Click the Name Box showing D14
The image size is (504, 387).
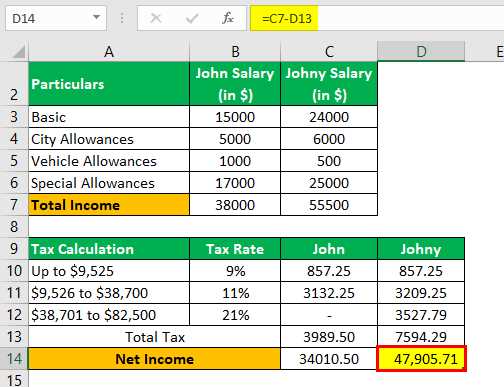56,18
